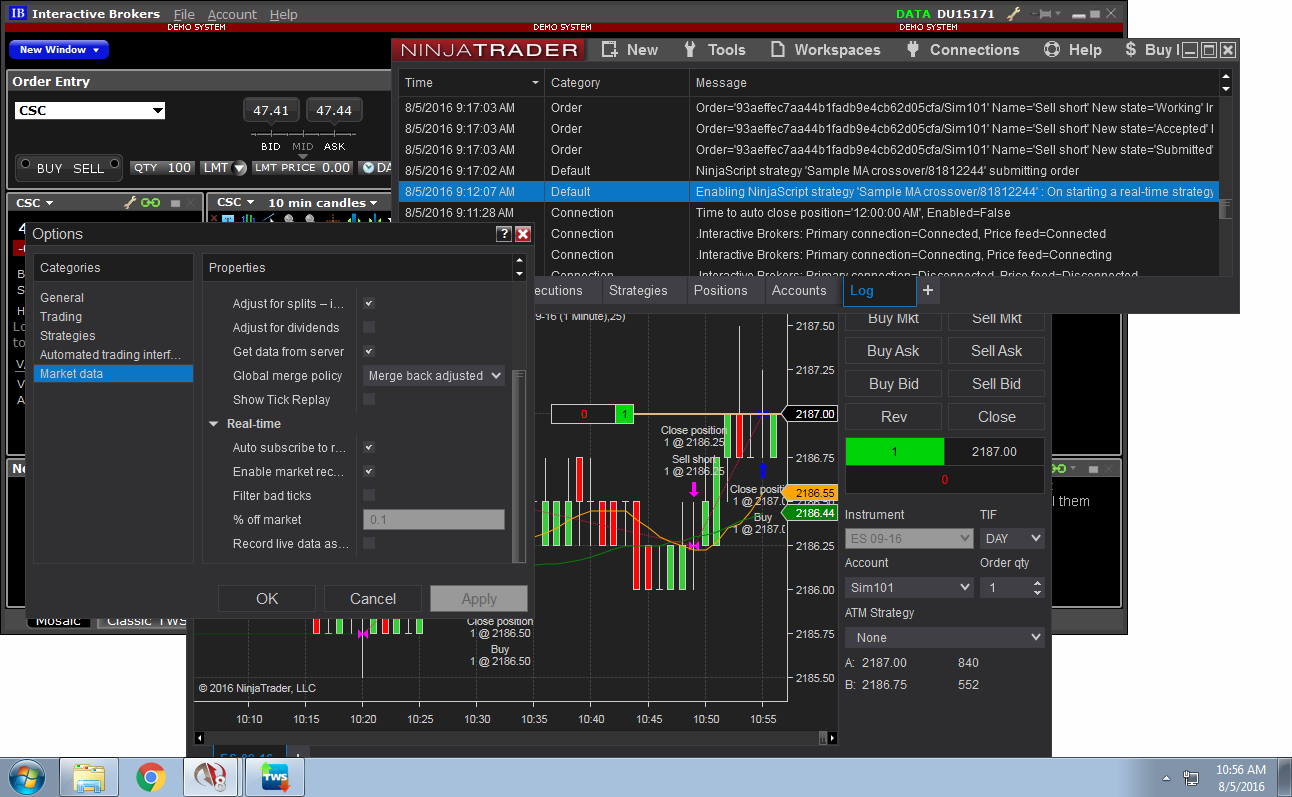This screenshot has height=797, width=1292.
Task: Open the Help menu in Interactive Brokers
Action: coord(284,14)
